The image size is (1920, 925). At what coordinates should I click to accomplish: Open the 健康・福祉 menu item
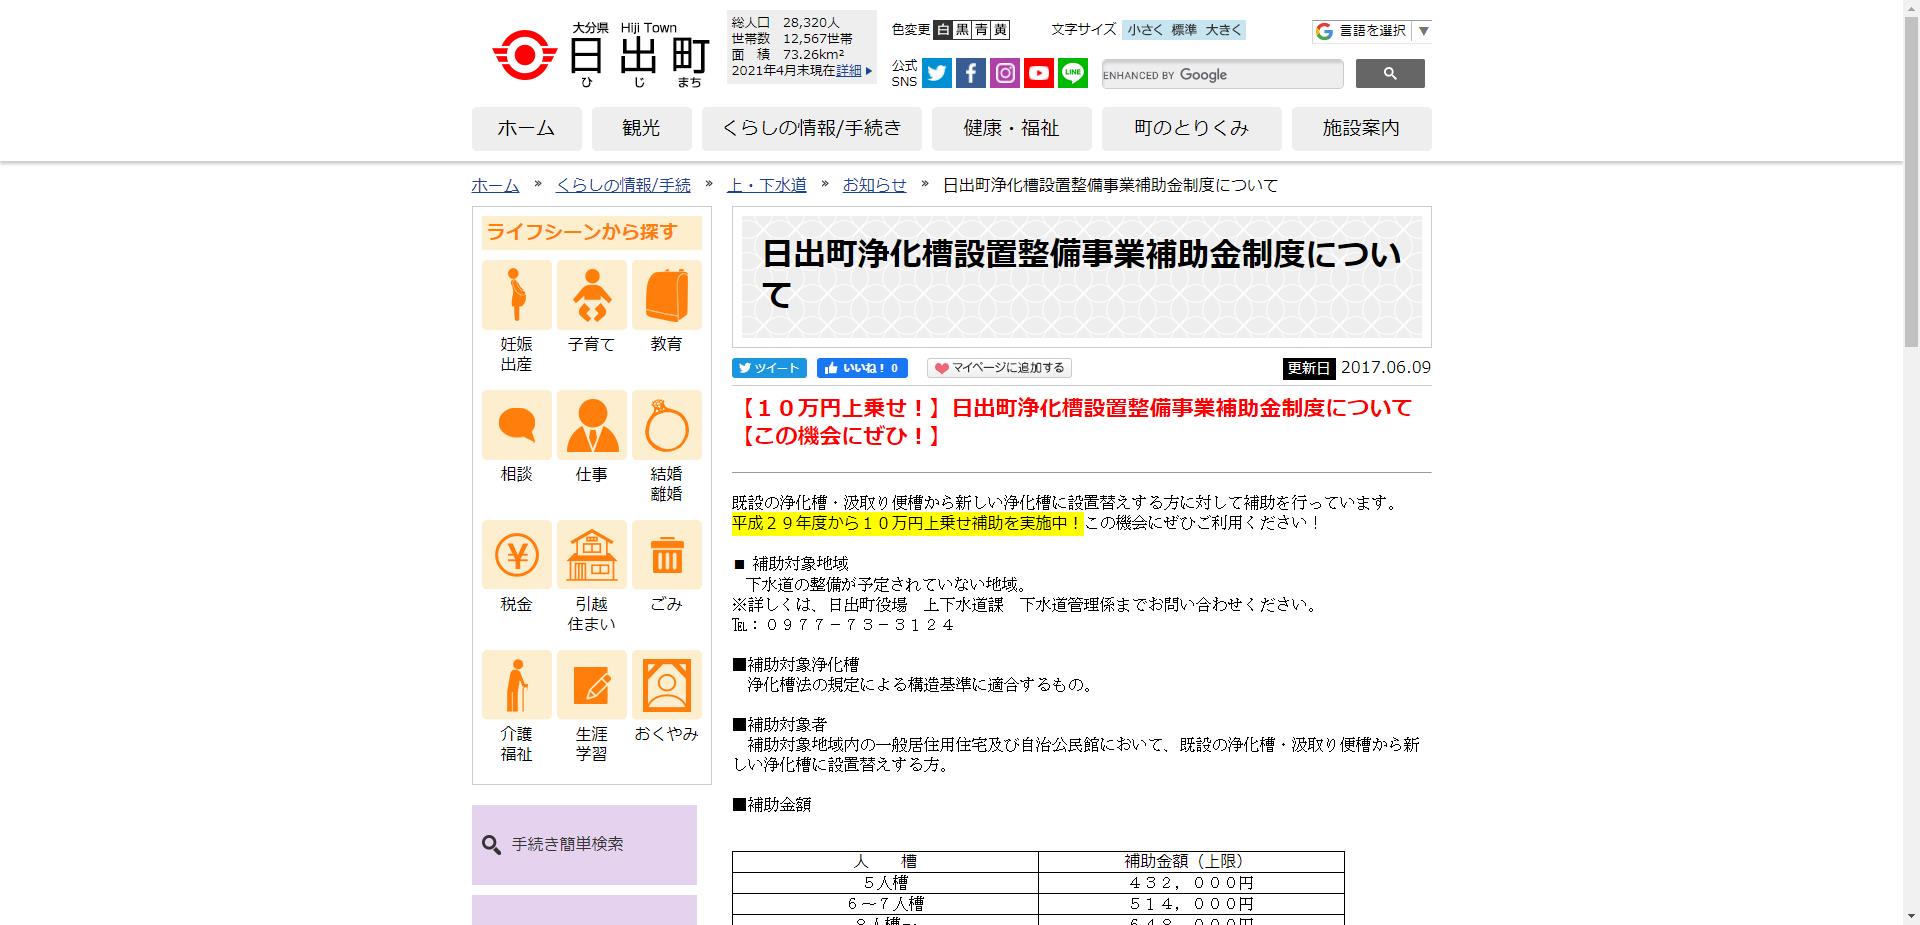point(1010,128)
